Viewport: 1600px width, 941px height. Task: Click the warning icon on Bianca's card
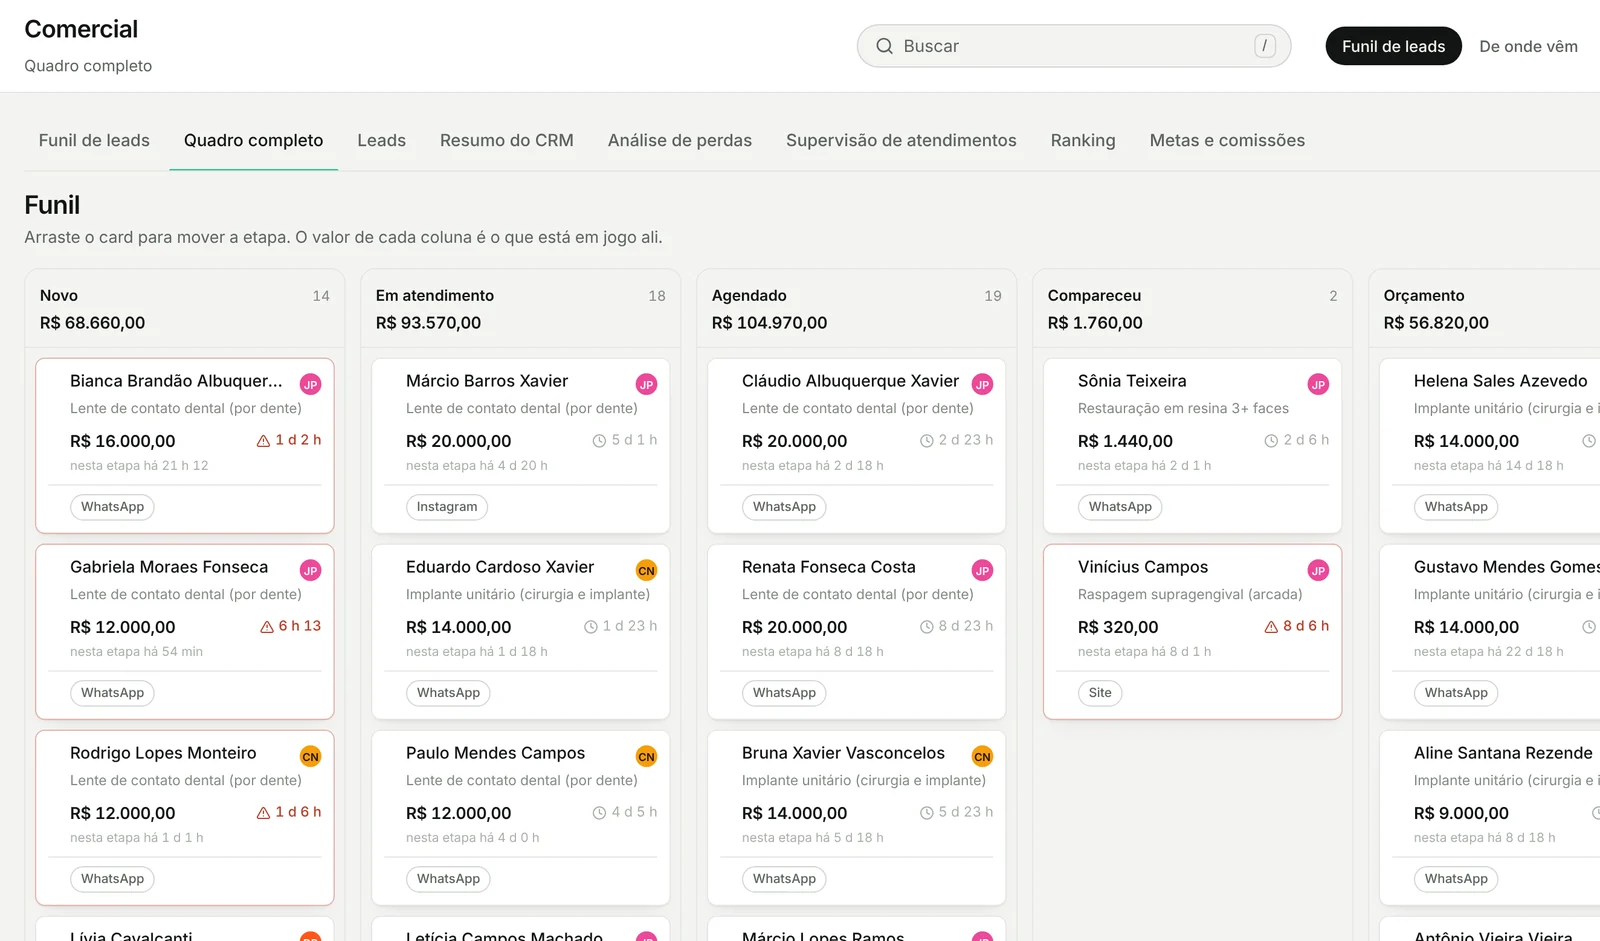point(264,441)
